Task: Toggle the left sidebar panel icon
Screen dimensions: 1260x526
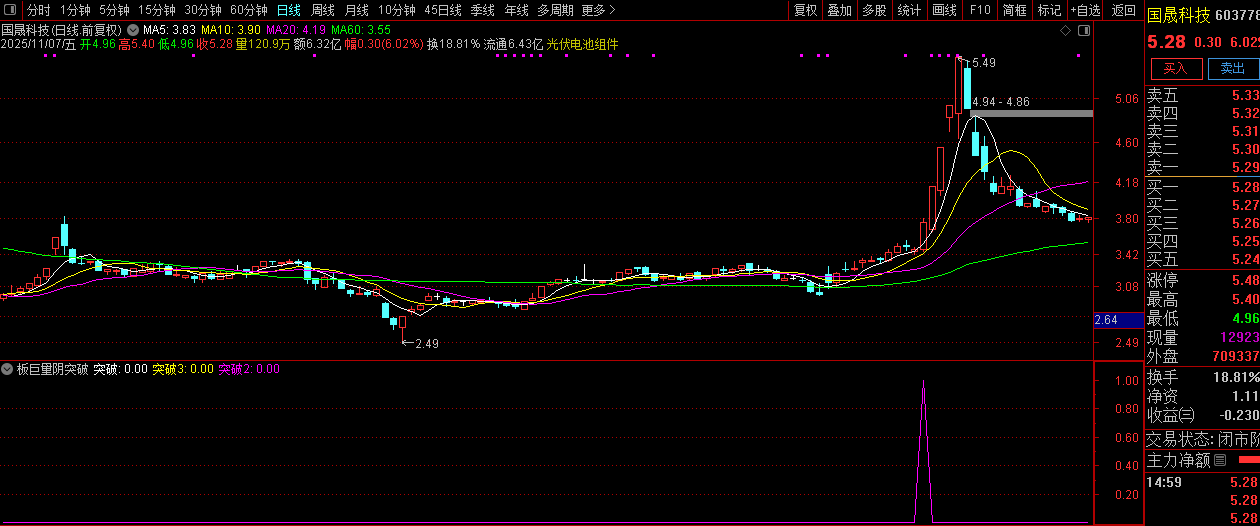Action: pyautogui.click(x=10, y=10)
